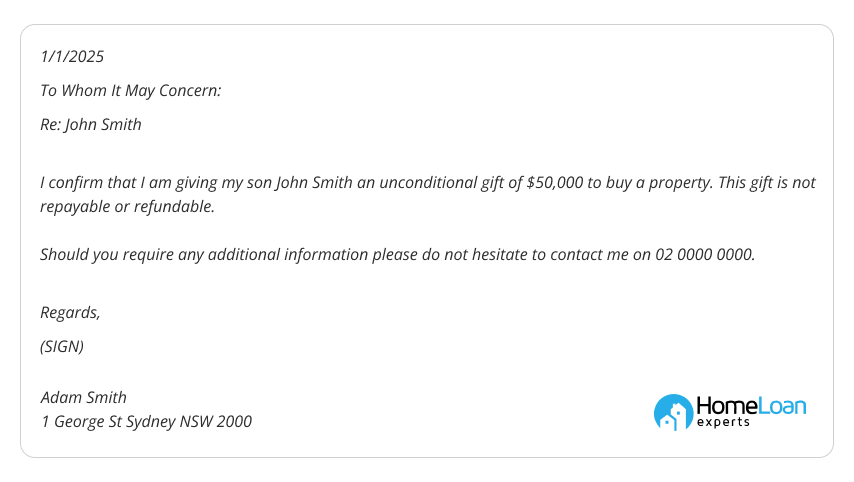Click NSW 2000 in the address

[216, 422]
